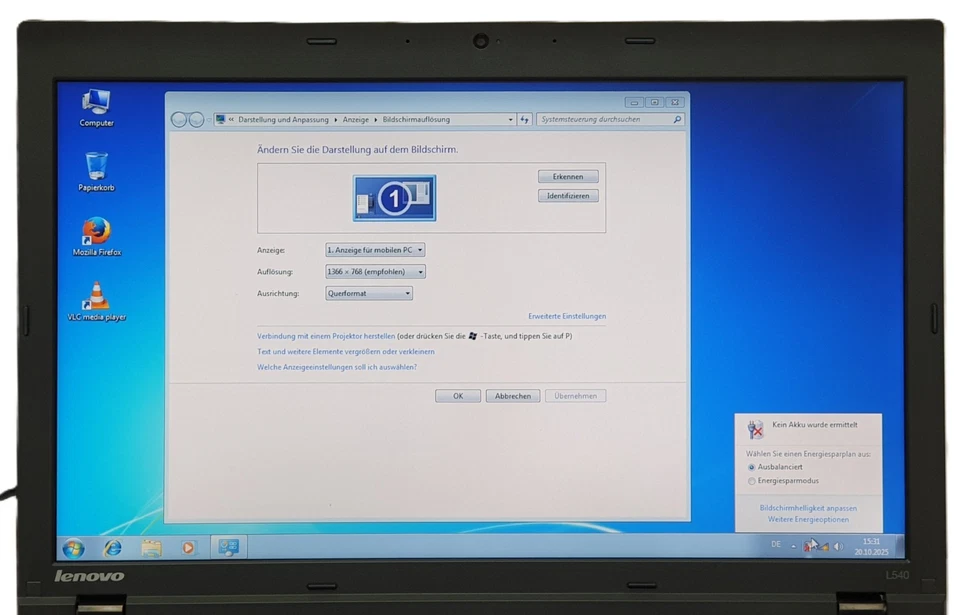Open the Windows Start menu orb
This screenshot has width=960, height=615.
click(73, 548)
